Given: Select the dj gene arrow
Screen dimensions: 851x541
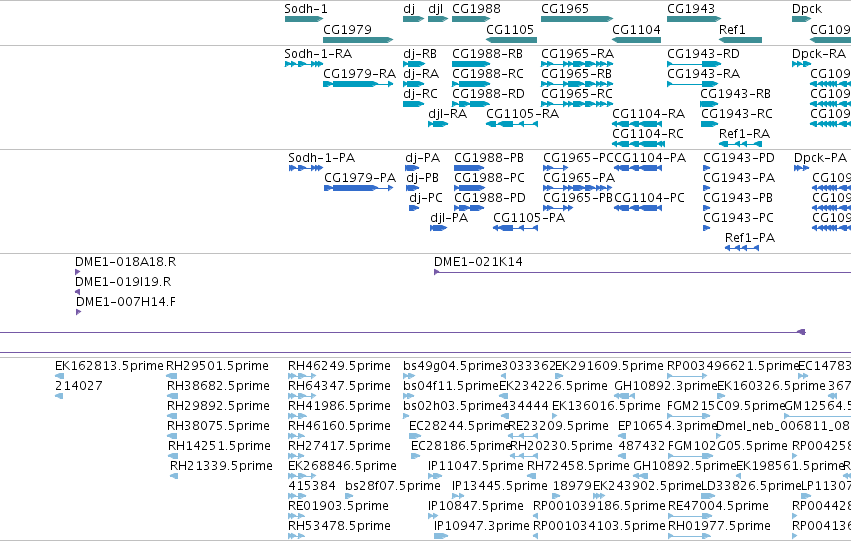Looking at the screenshot, I should pos(414,19).
